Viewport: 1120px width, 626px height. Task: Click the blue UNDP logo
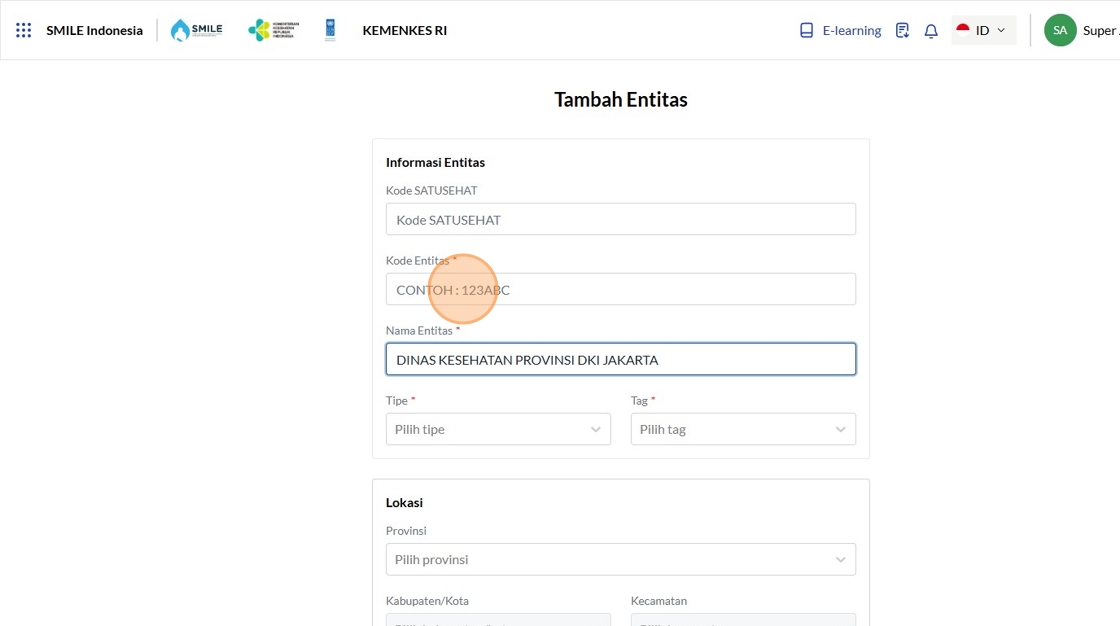pyautogui.click(x=330, y=30)
